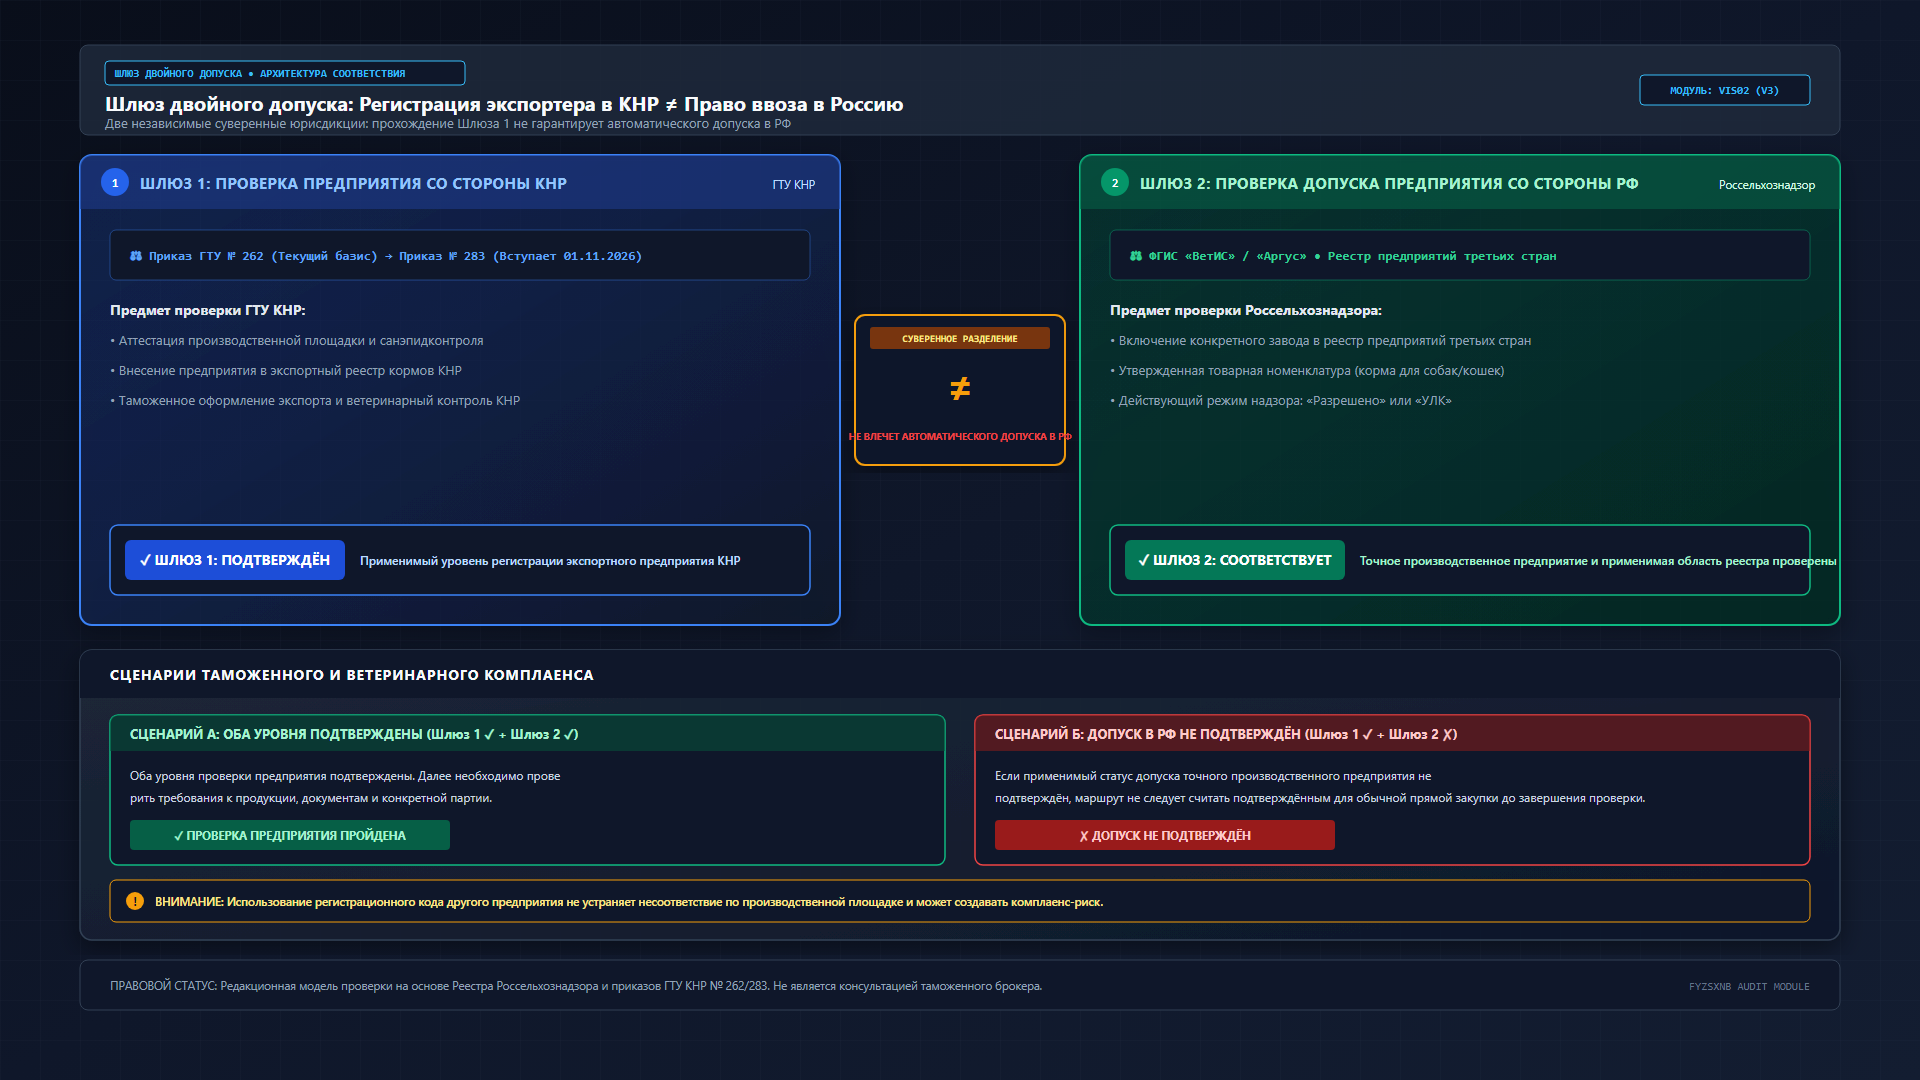
Task: Click the ШЛЮЗ 1: ПОДТВЕРЖДЁН badge
Action: click(235, 560)
